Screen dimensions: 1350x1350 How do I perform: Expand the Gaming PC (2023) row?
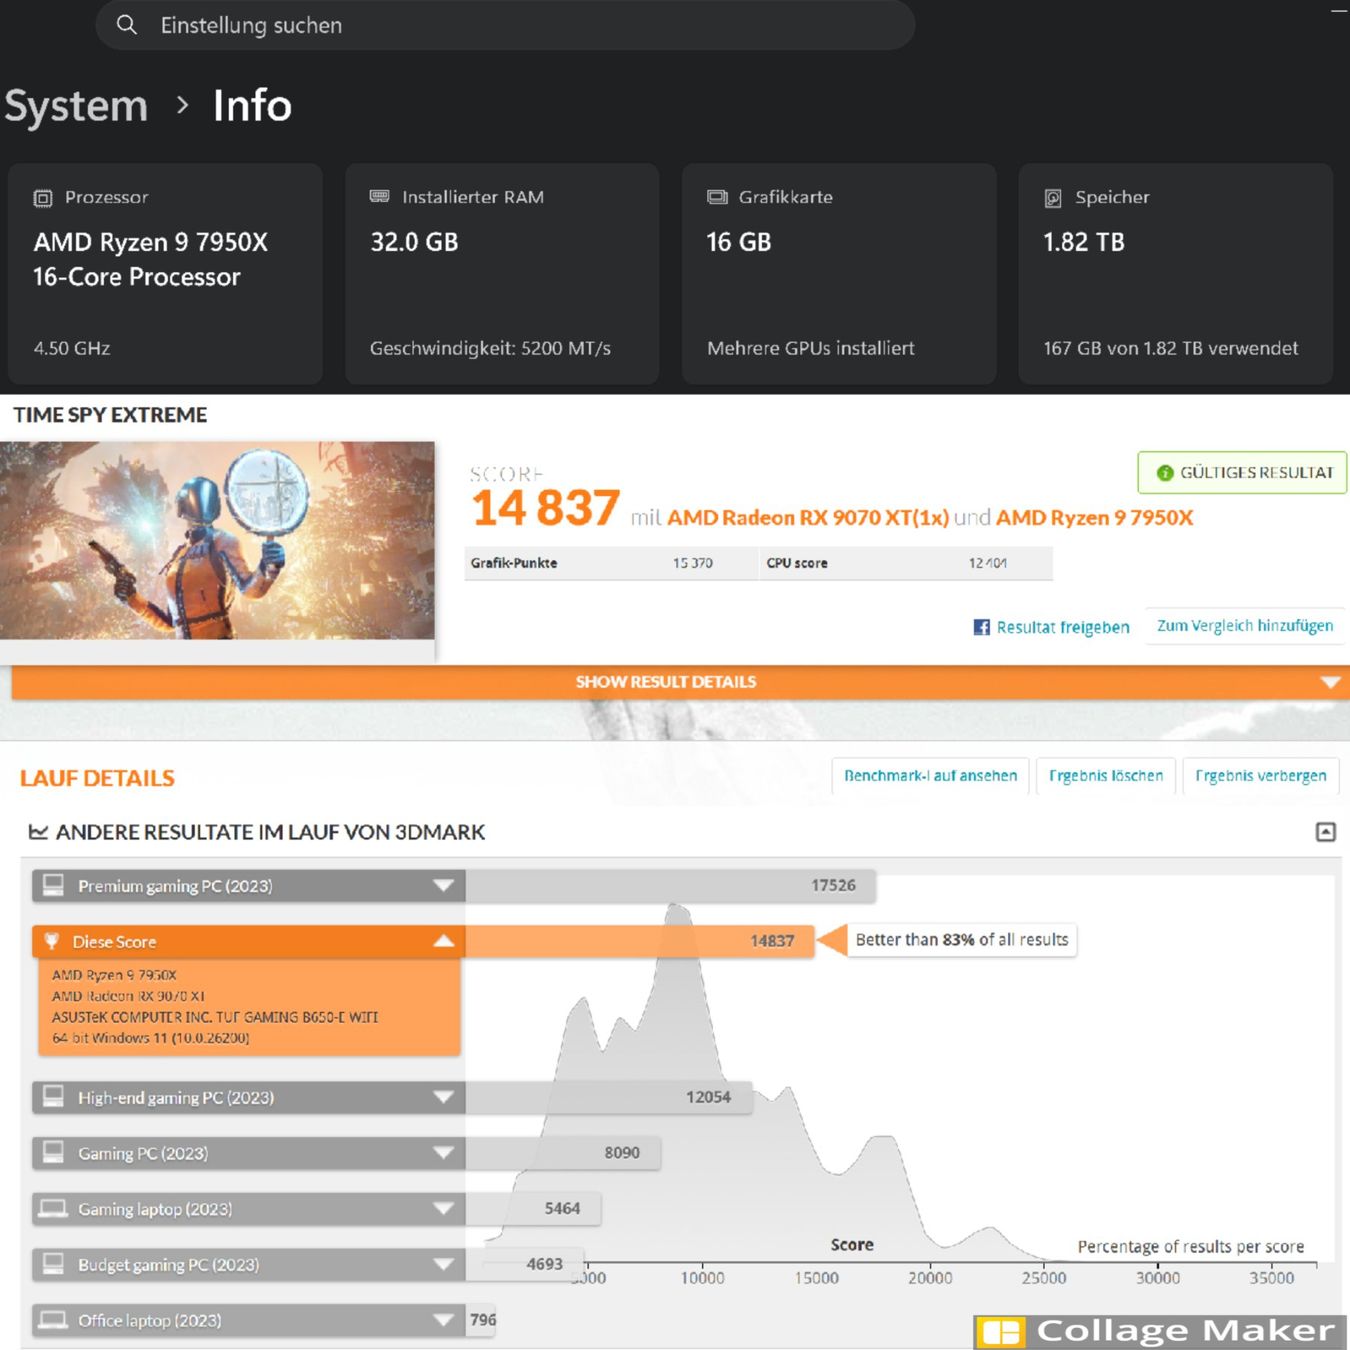(x=444, y=1153)
